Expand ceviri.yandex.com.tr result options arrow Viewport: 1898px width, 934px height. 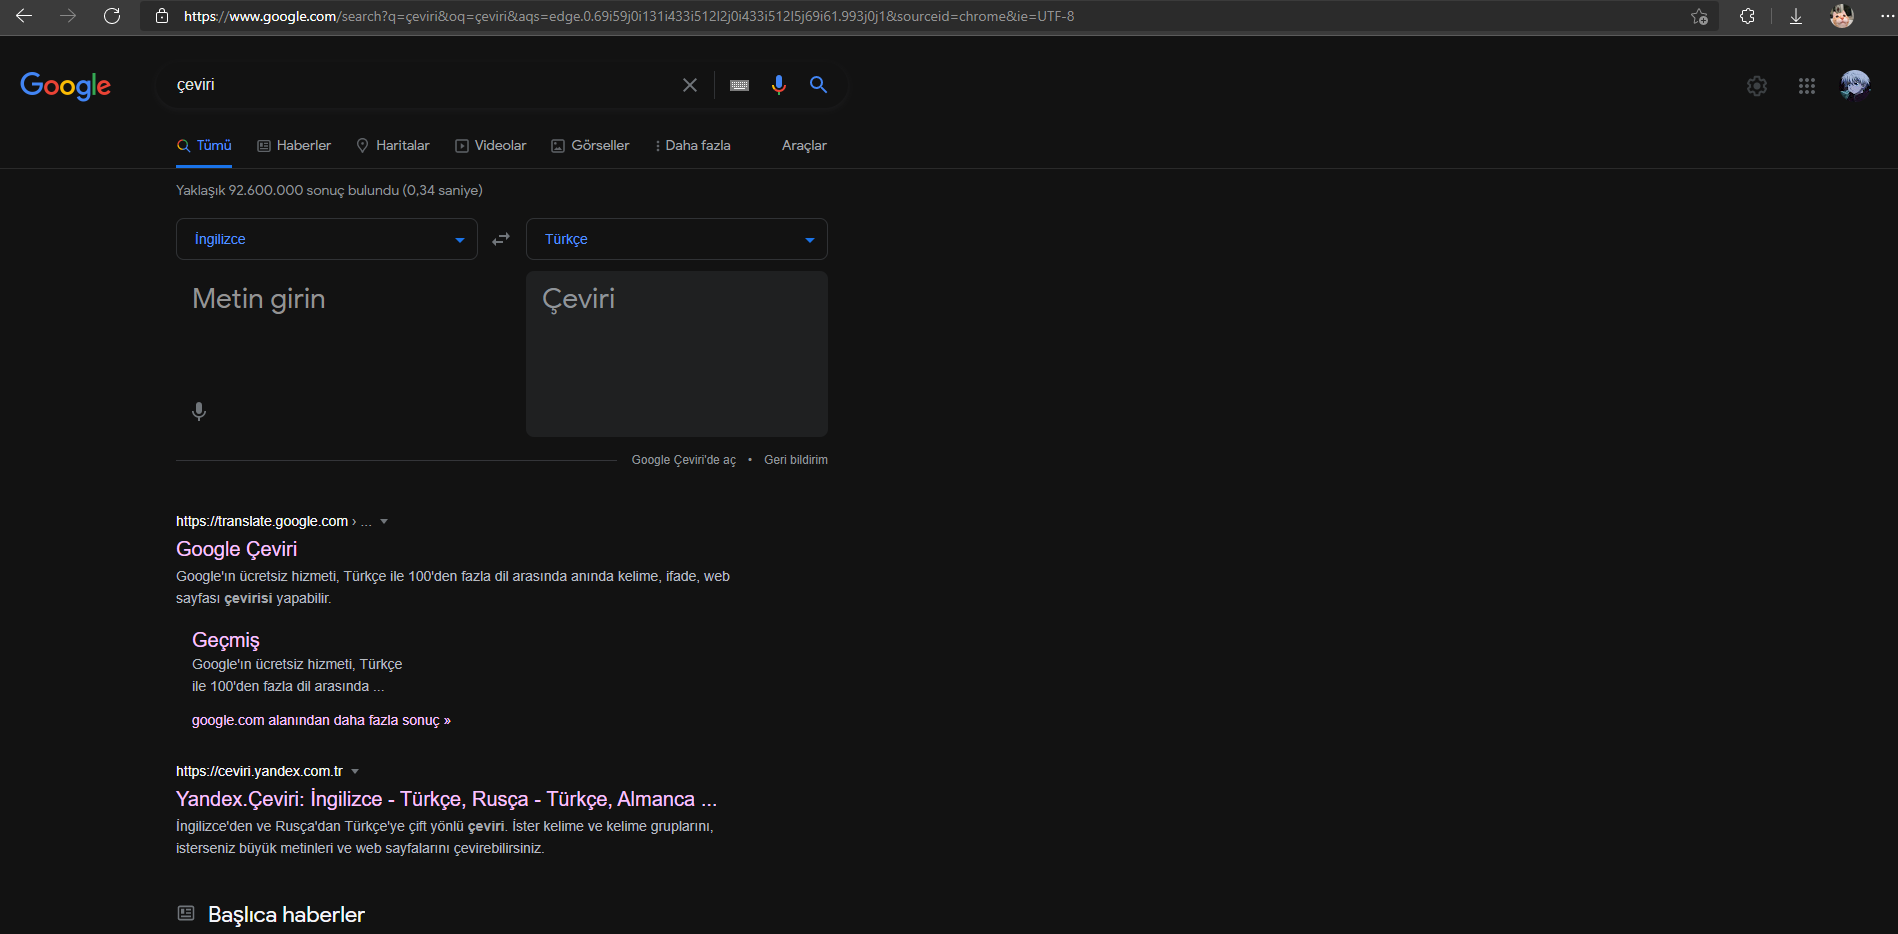click(x=355, y=771)
